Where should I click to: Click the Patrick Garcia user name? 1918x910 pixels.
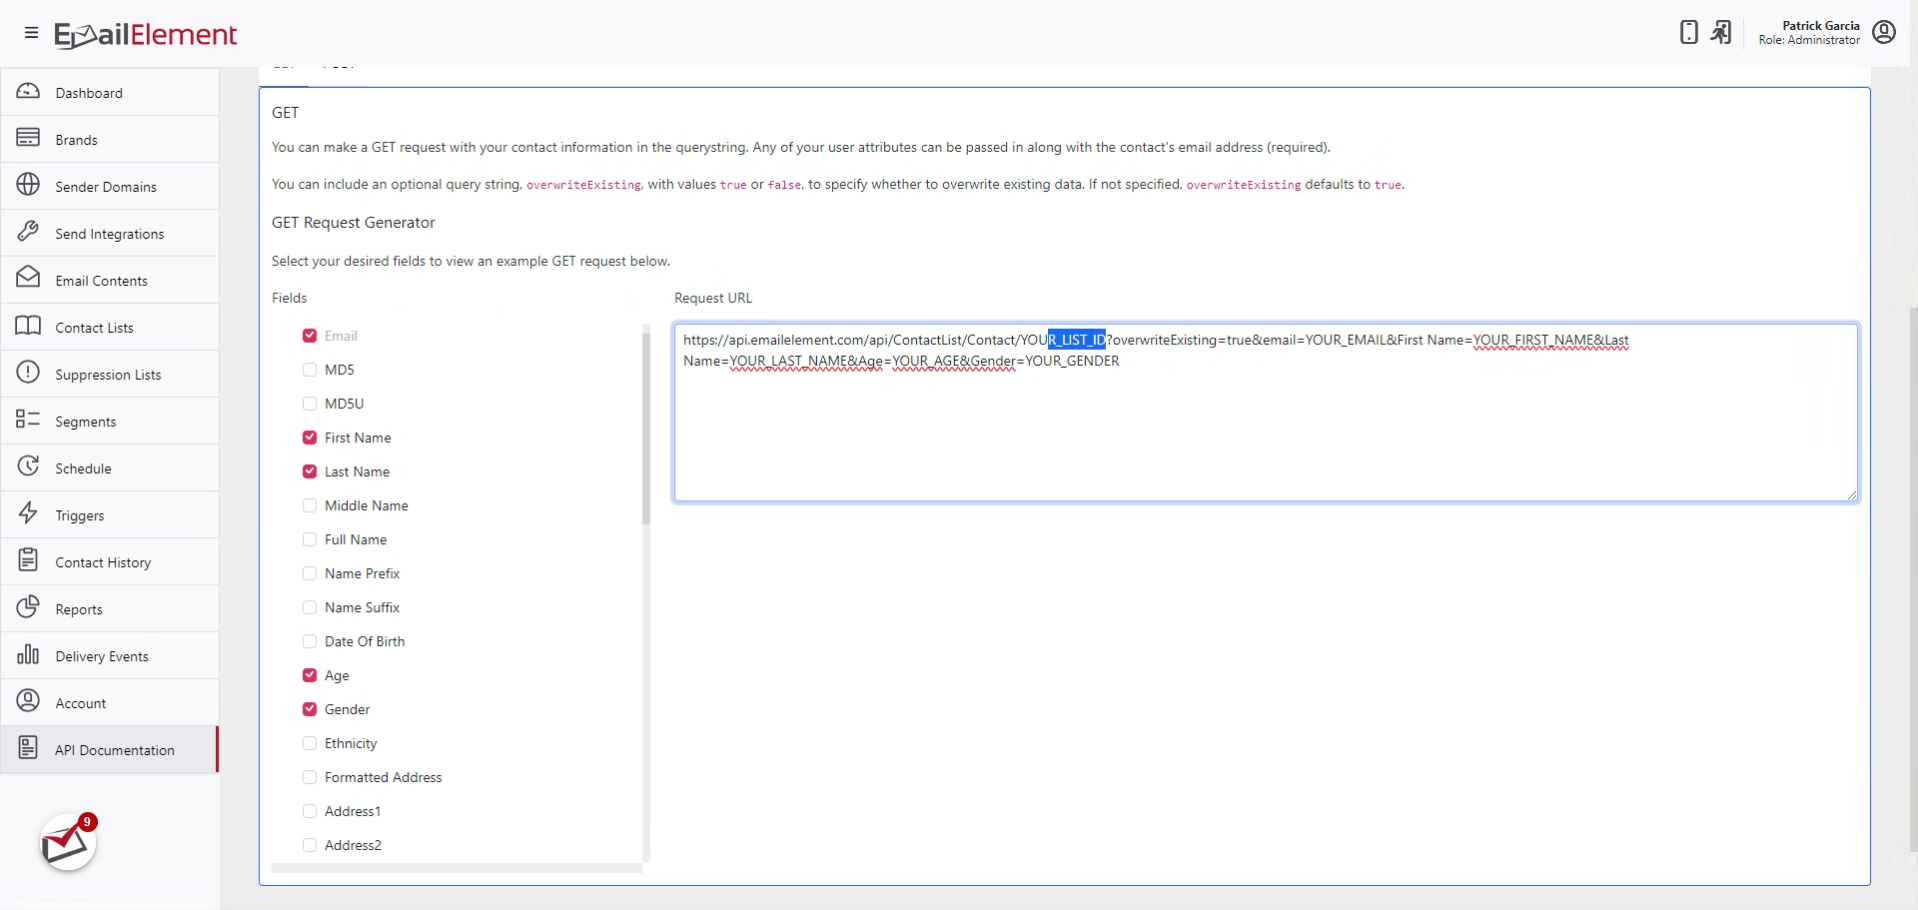(1821, 26)
